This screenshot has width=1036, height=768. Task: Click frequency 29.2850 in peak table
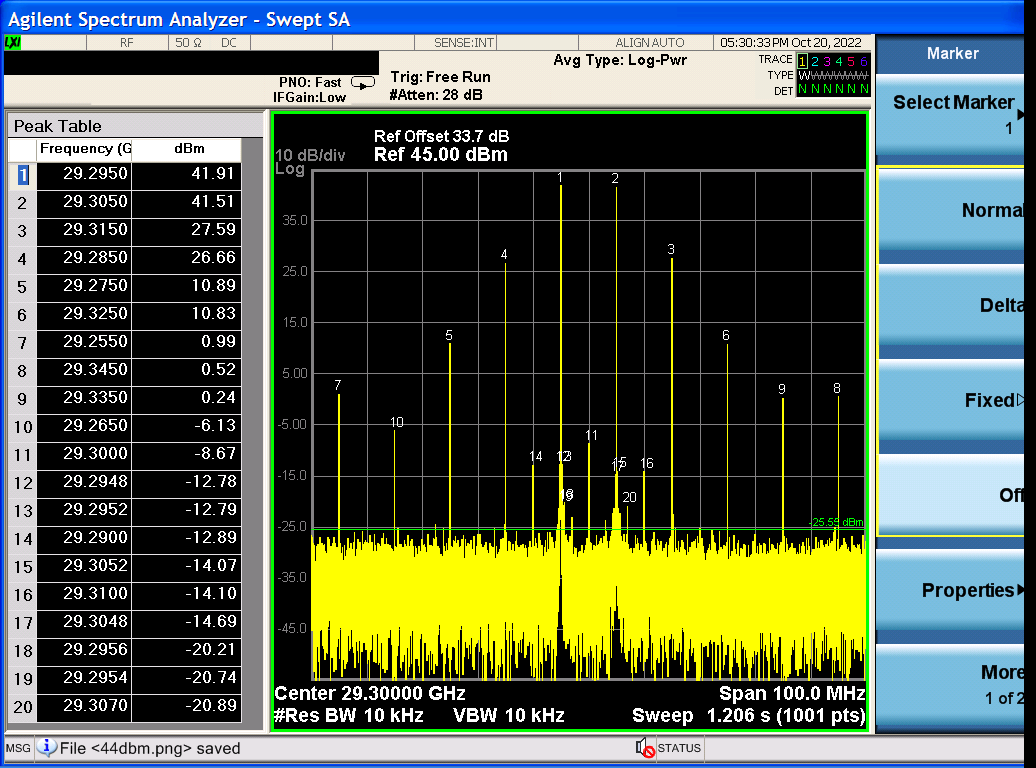(x=95, y=257)
